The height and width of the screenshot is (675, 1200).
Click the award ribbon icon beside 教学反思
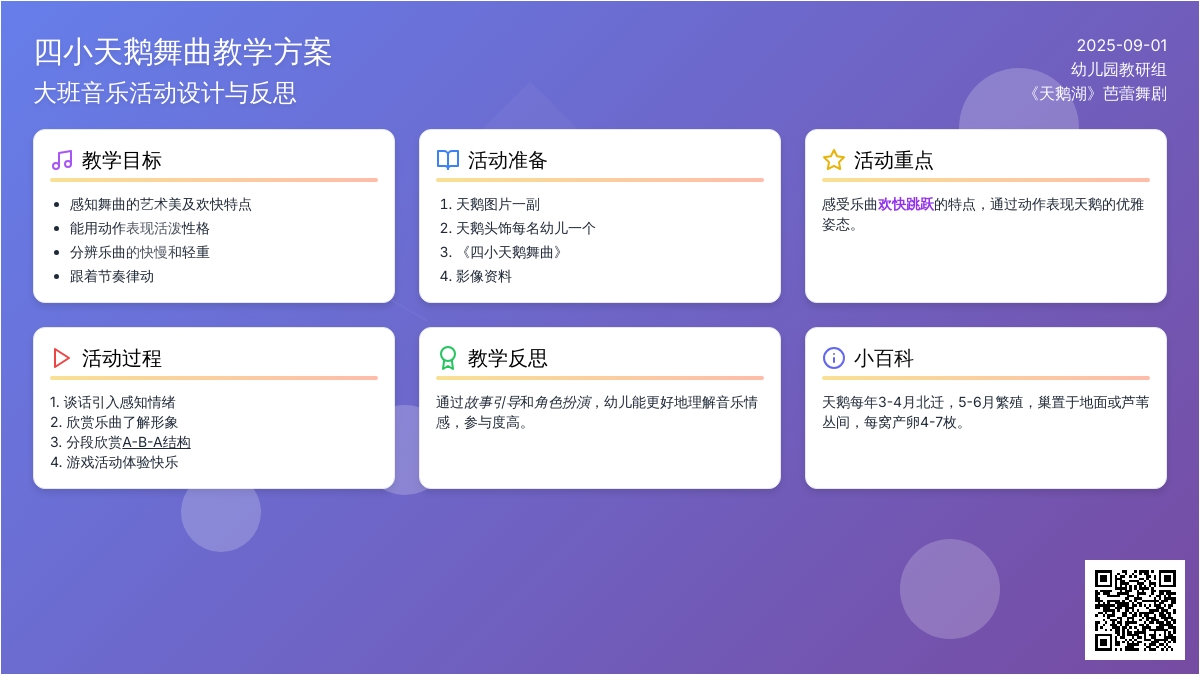[x=448, y=358]
